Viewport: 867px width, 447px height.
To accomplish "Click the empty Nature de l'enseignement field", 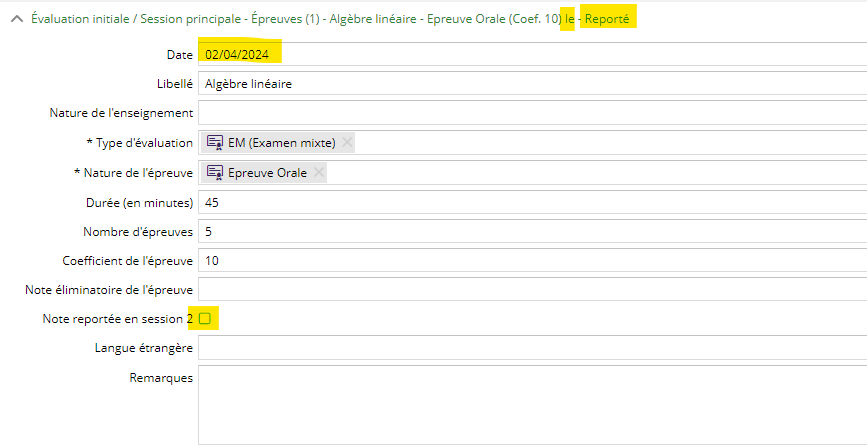I will point(532,113).
